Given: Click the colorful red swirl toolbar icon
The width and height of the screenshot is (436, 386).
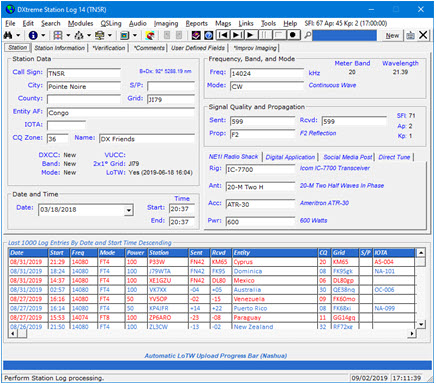Looking at the screenshot, I should 150,35.
